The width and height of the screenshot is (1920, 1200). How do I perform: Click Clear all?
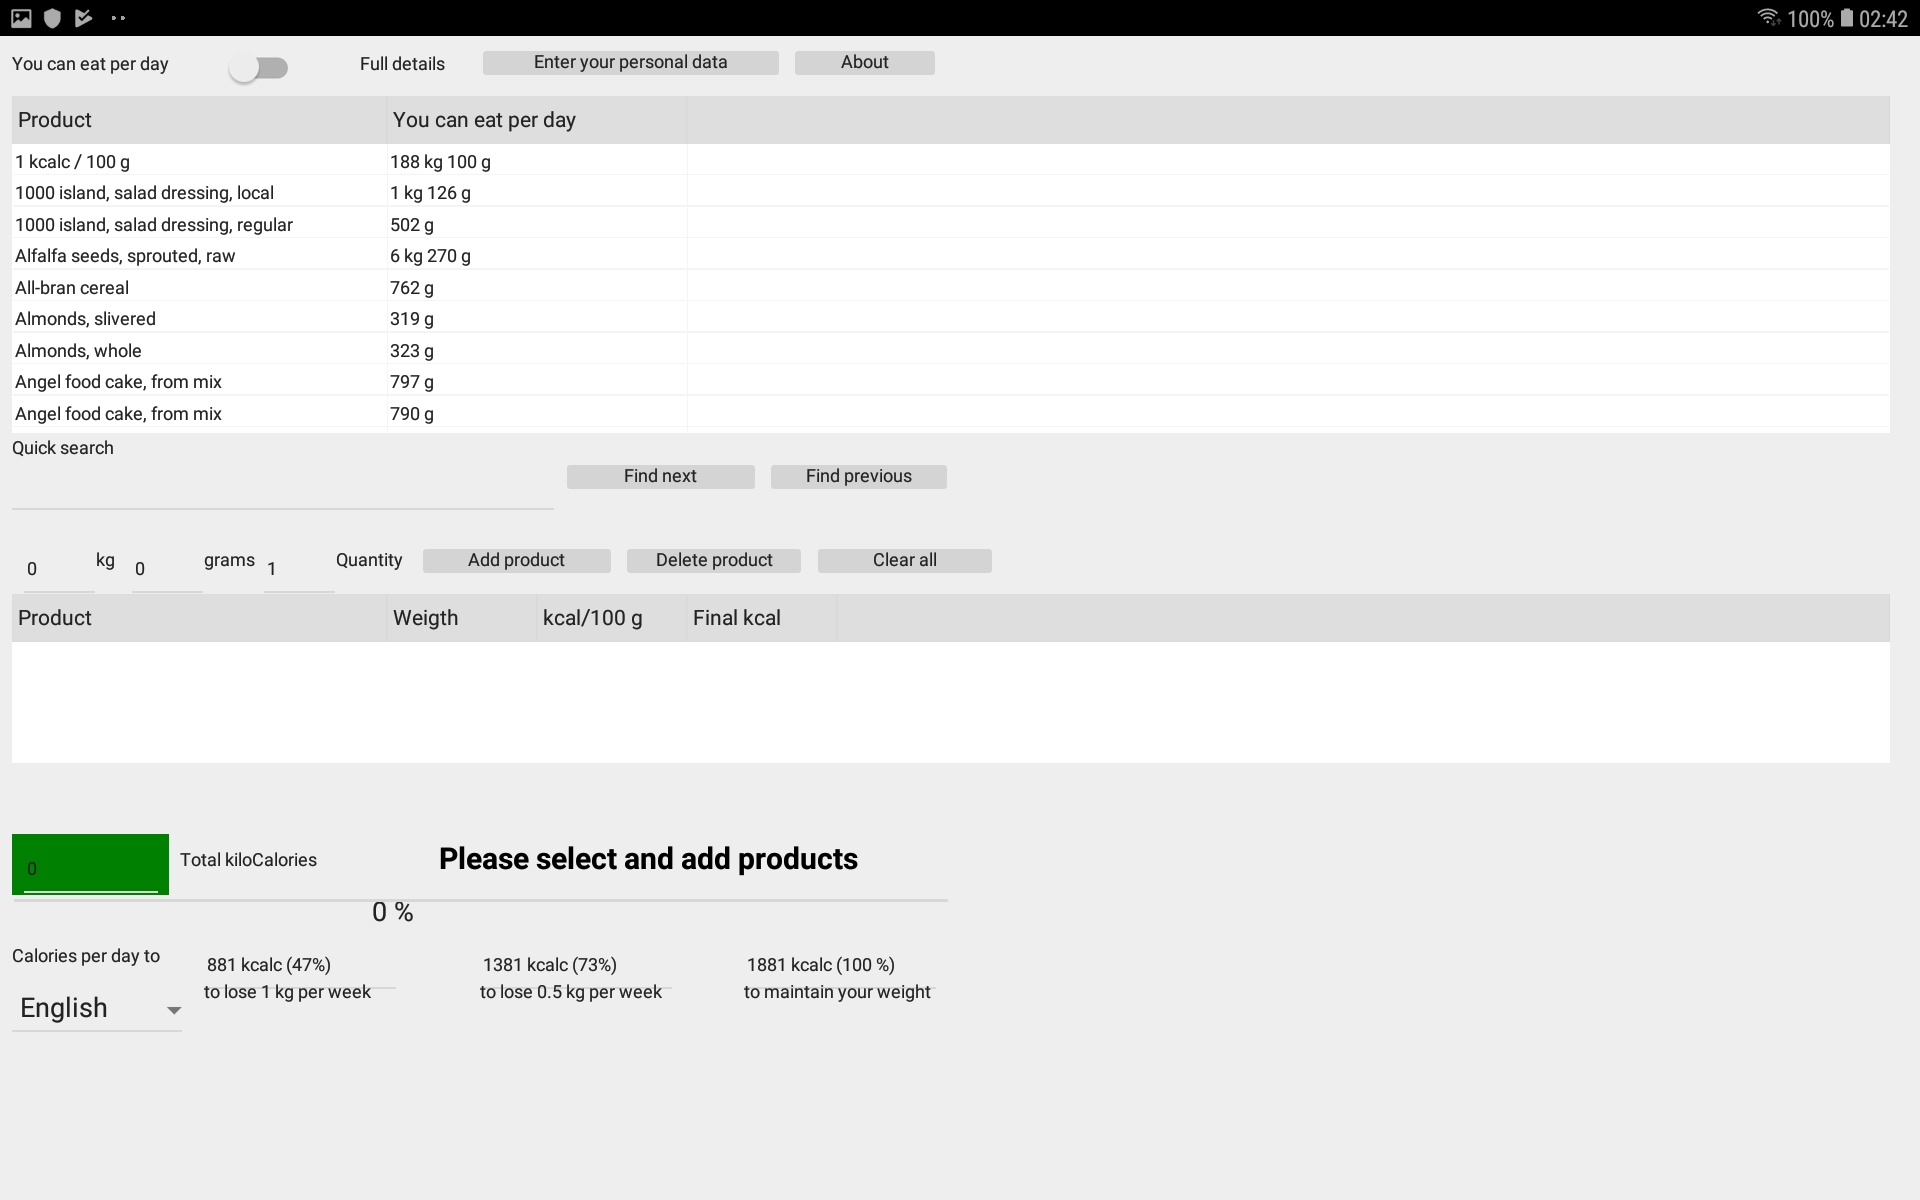click(904, 560)
